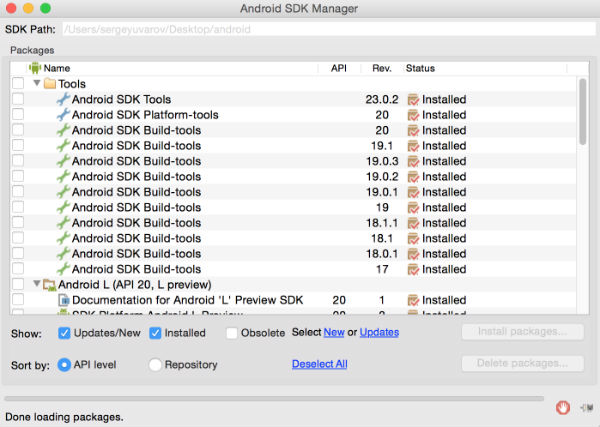Open the log window icon at bottom right
Screen dimensions: 600x427
587,407
